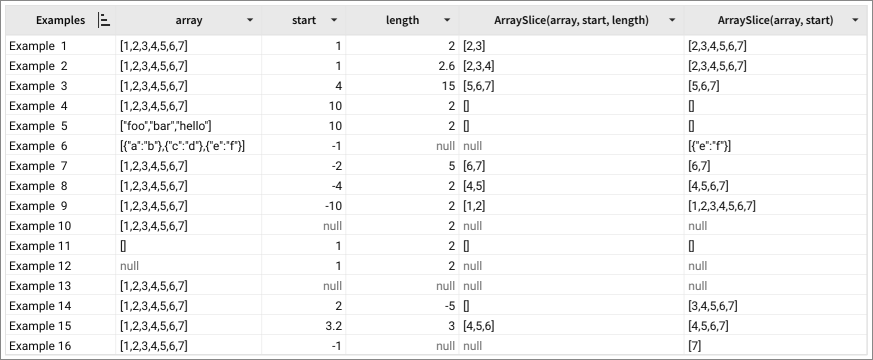Expand the ArraySlice(array, start, length) column menu
Screen dimensions: 873x360
coord(672,21)
